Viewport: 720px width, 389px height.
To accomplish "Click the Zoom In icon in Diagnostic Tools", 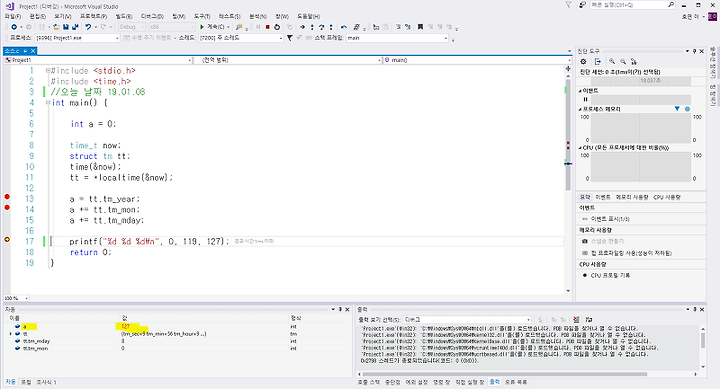I will point(612,62).
